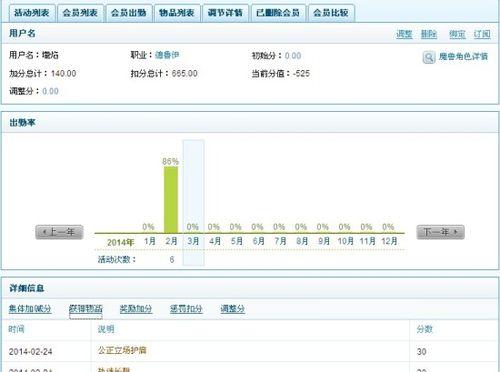Open the 会员出勤 tab

click(129, 13)
